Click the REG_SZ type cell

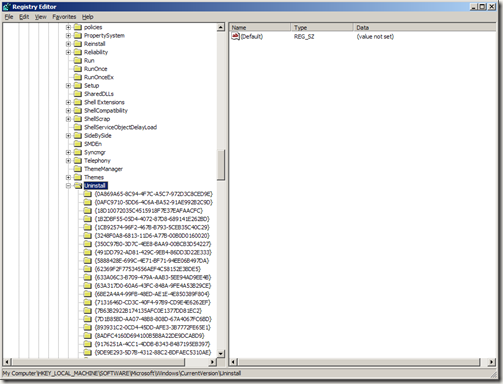tap(304, 36)
